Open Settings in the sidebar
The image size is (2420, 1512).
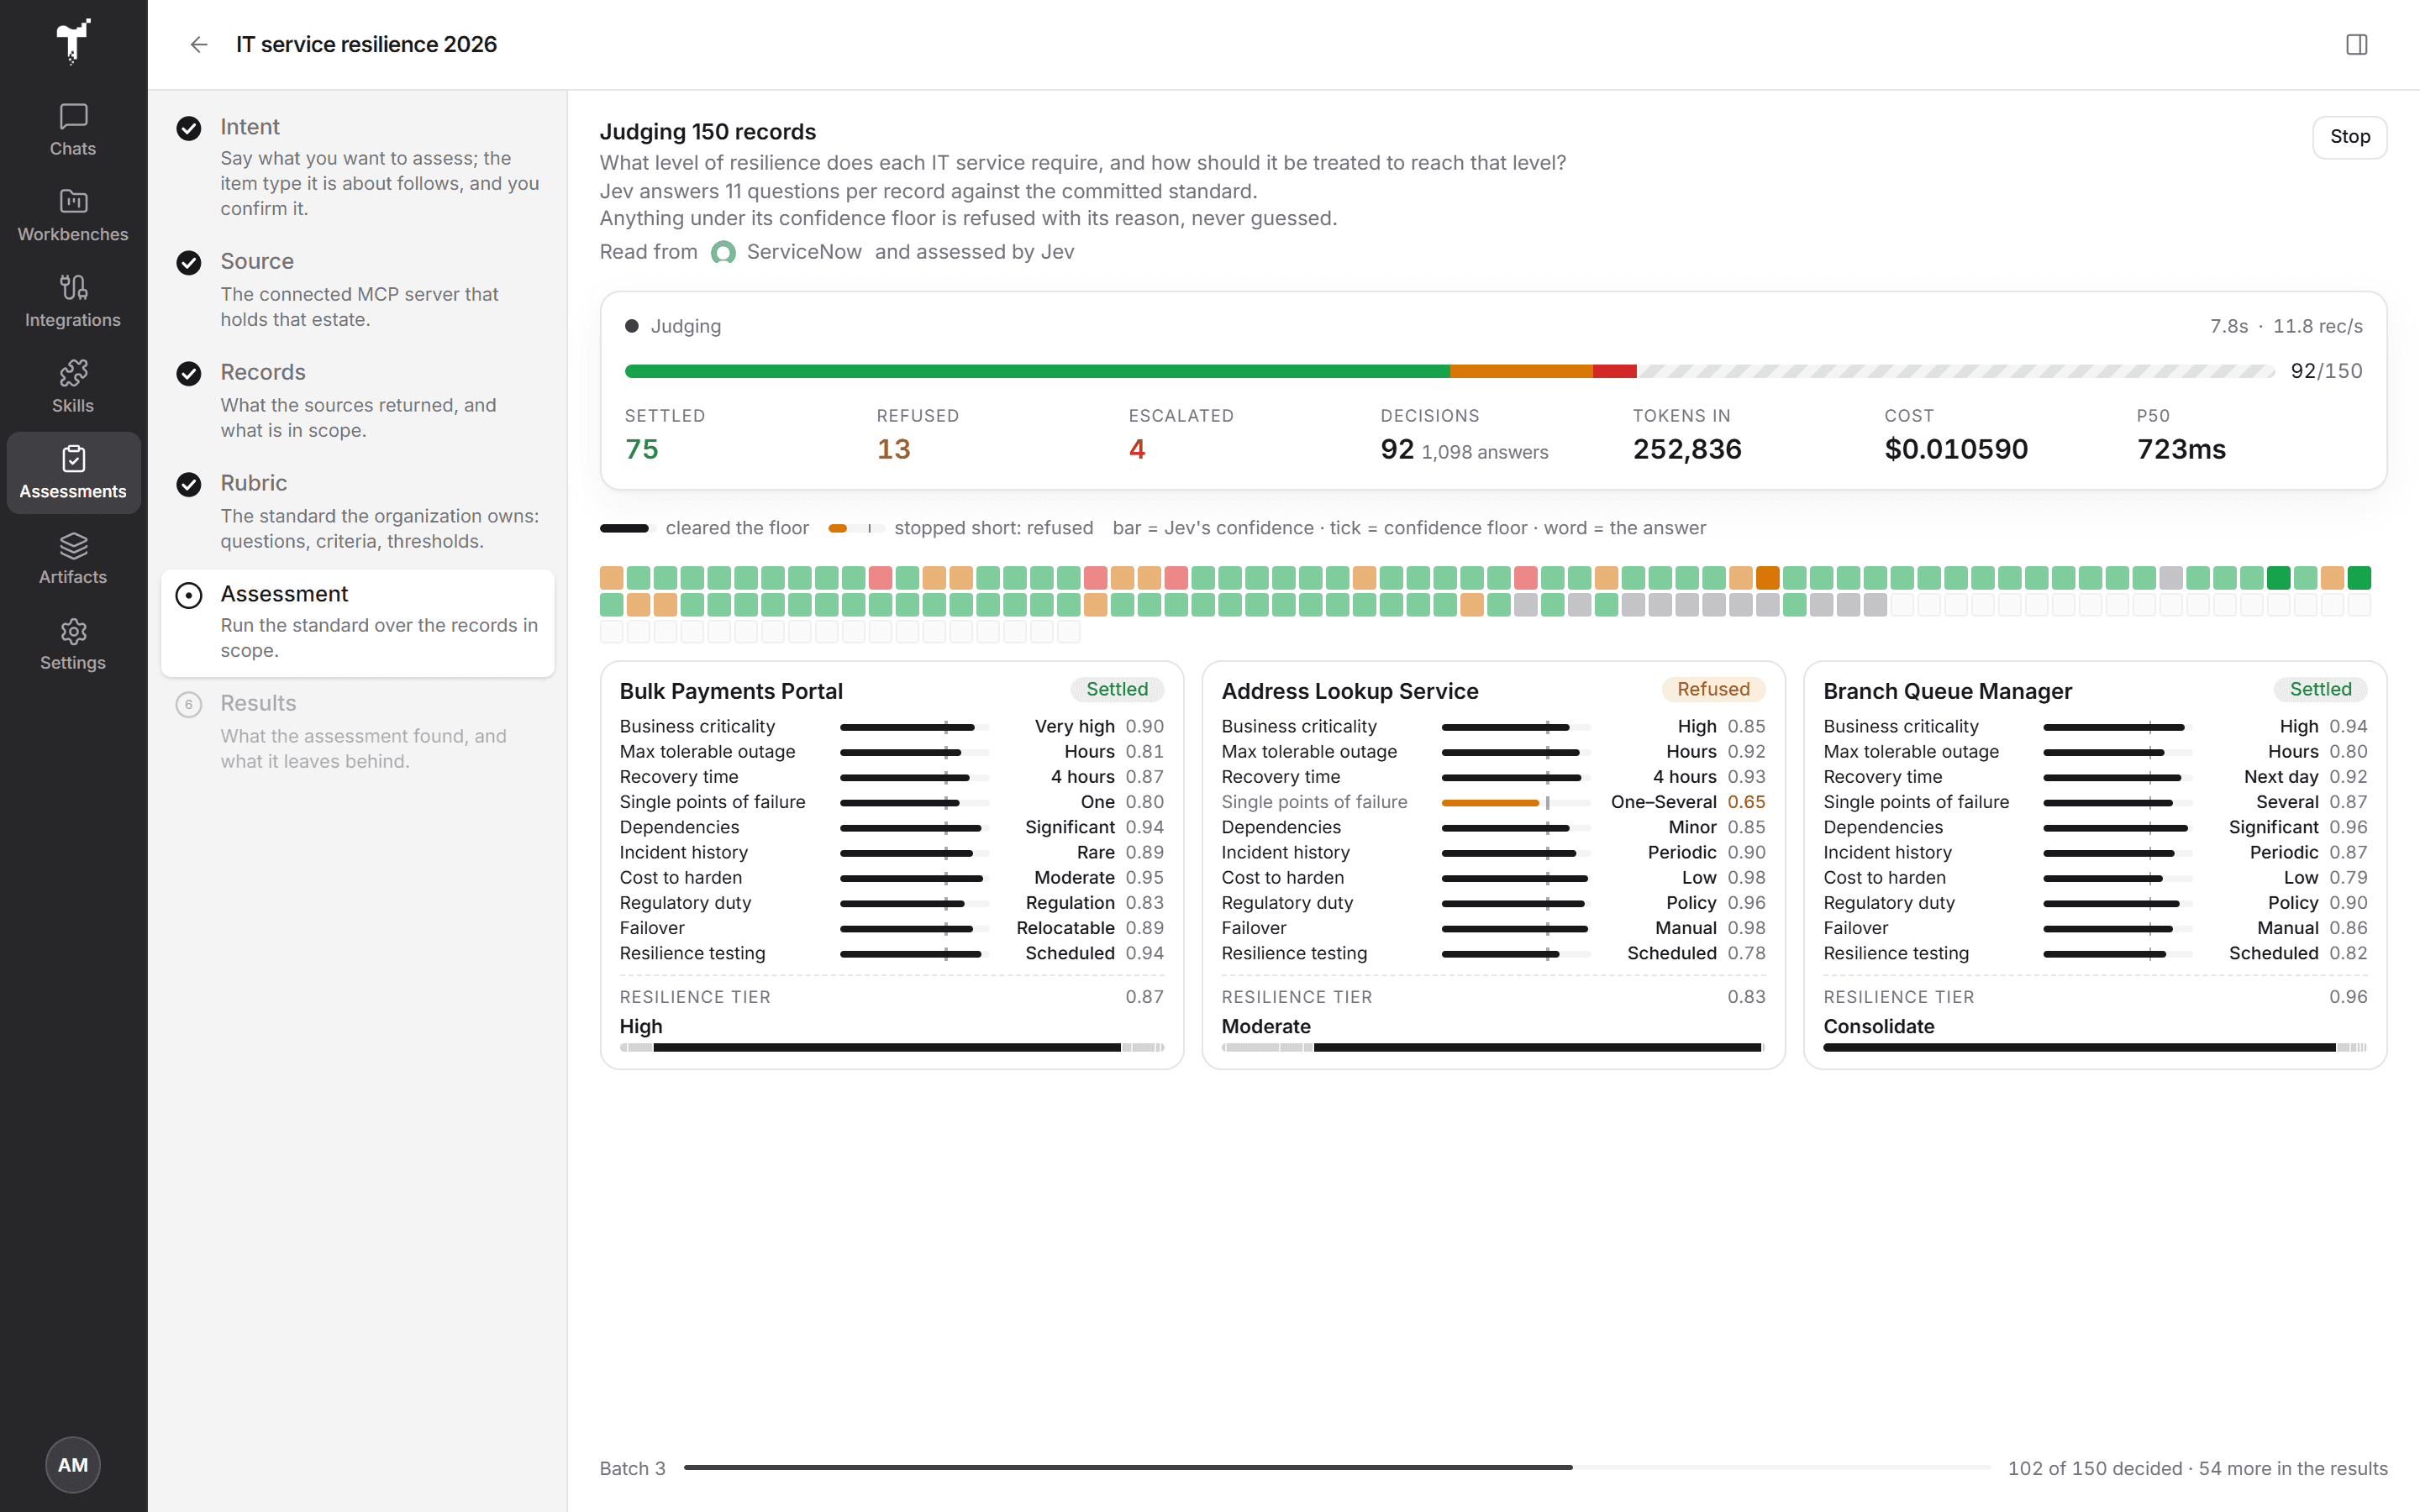tap(73, 644)
